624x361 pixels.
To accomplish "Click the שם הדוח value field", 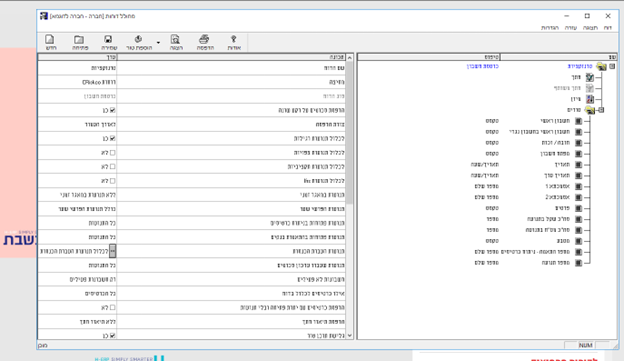I will (x=77, y=68).
